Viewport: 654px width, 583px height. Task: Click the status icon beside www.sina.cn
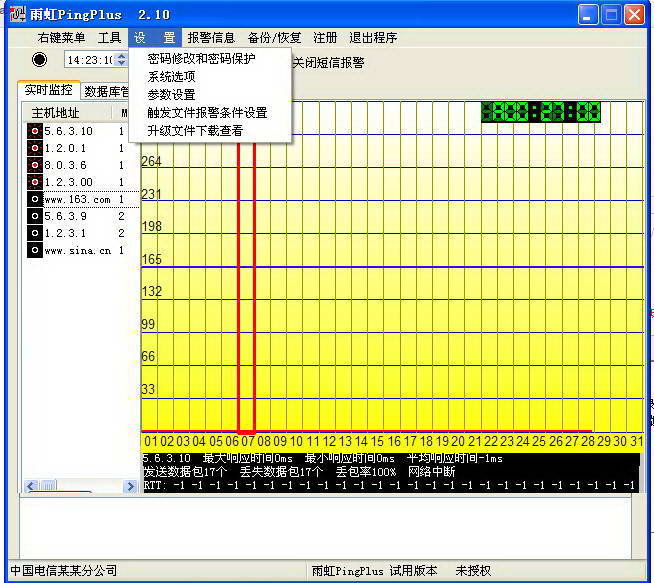tap(35, 250)
